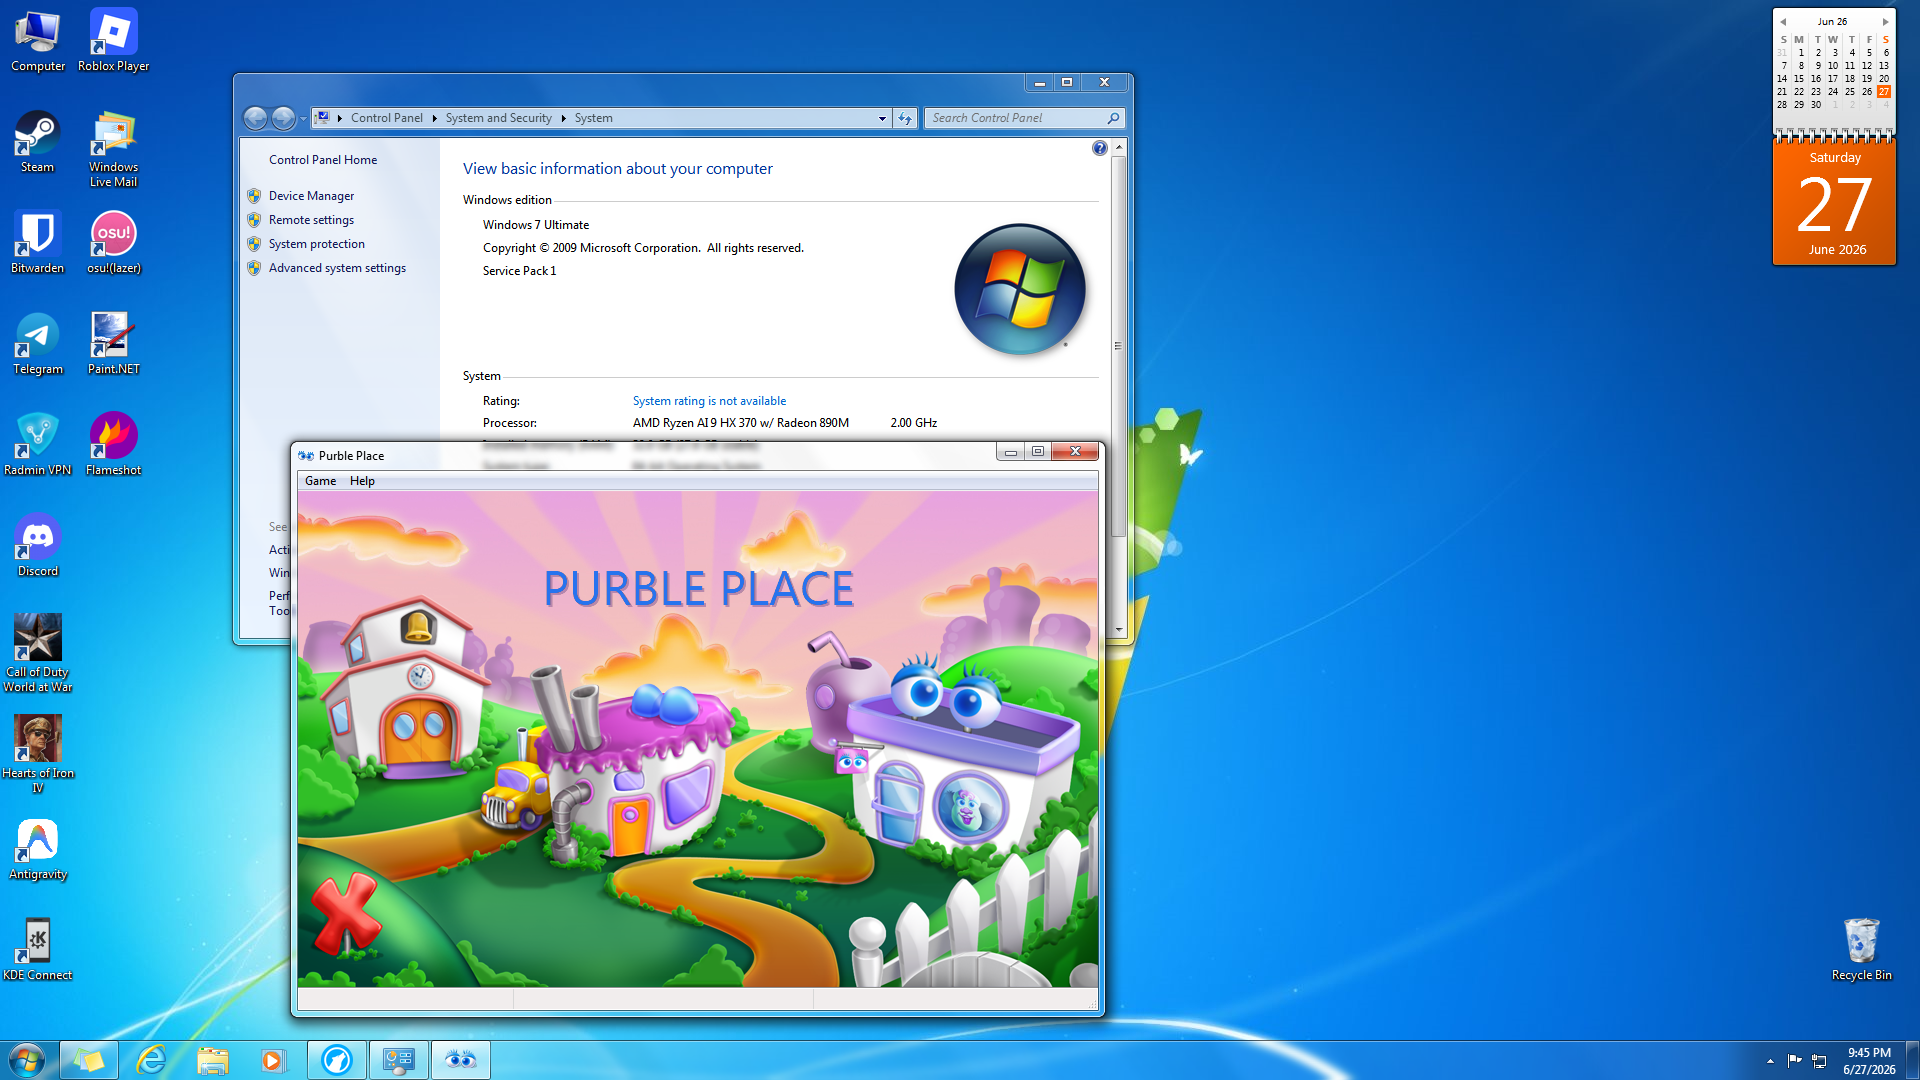Select the Hearts of Iron IV icon

coord(38,755)
